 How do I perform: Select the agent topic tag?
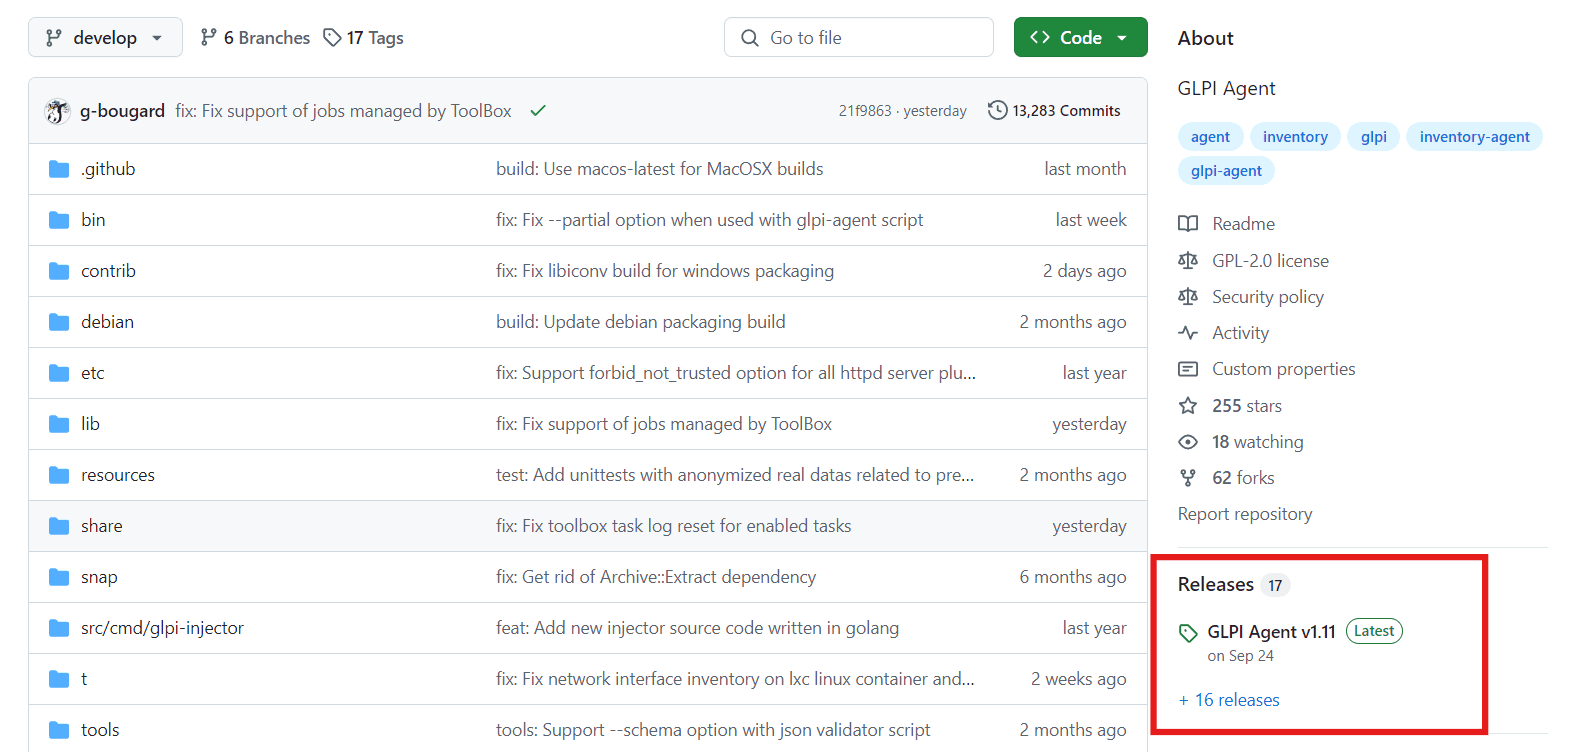1210,137
